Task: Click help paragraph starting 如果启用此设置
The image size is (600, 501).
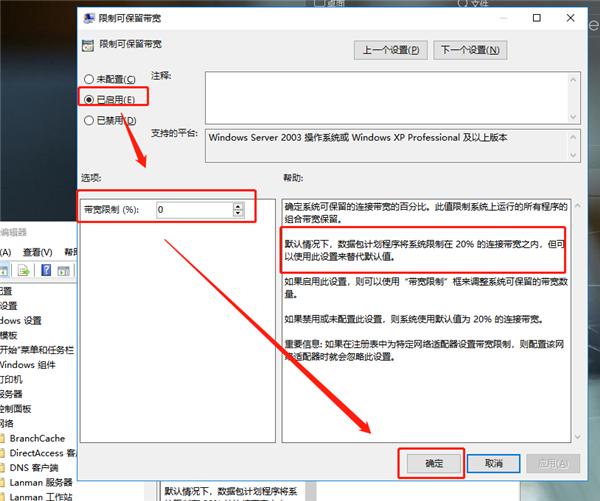Action: (426, 288)
